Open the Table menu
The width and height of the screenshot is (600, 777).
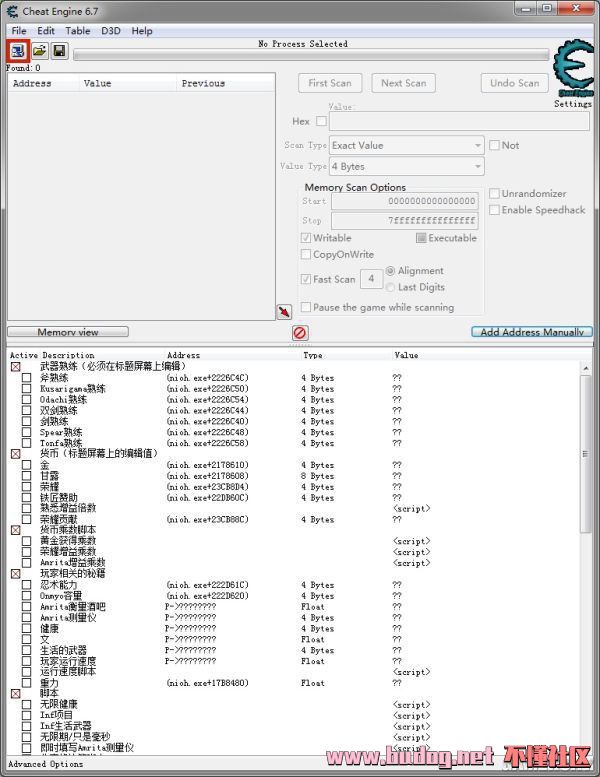pyautogui.click(x=78, y=31)
